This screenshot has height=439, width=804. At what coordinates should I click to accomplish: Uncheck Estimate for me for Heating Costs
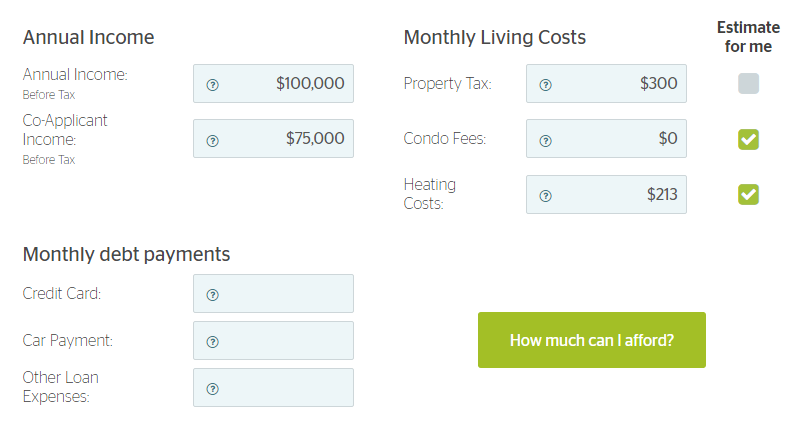748,194
